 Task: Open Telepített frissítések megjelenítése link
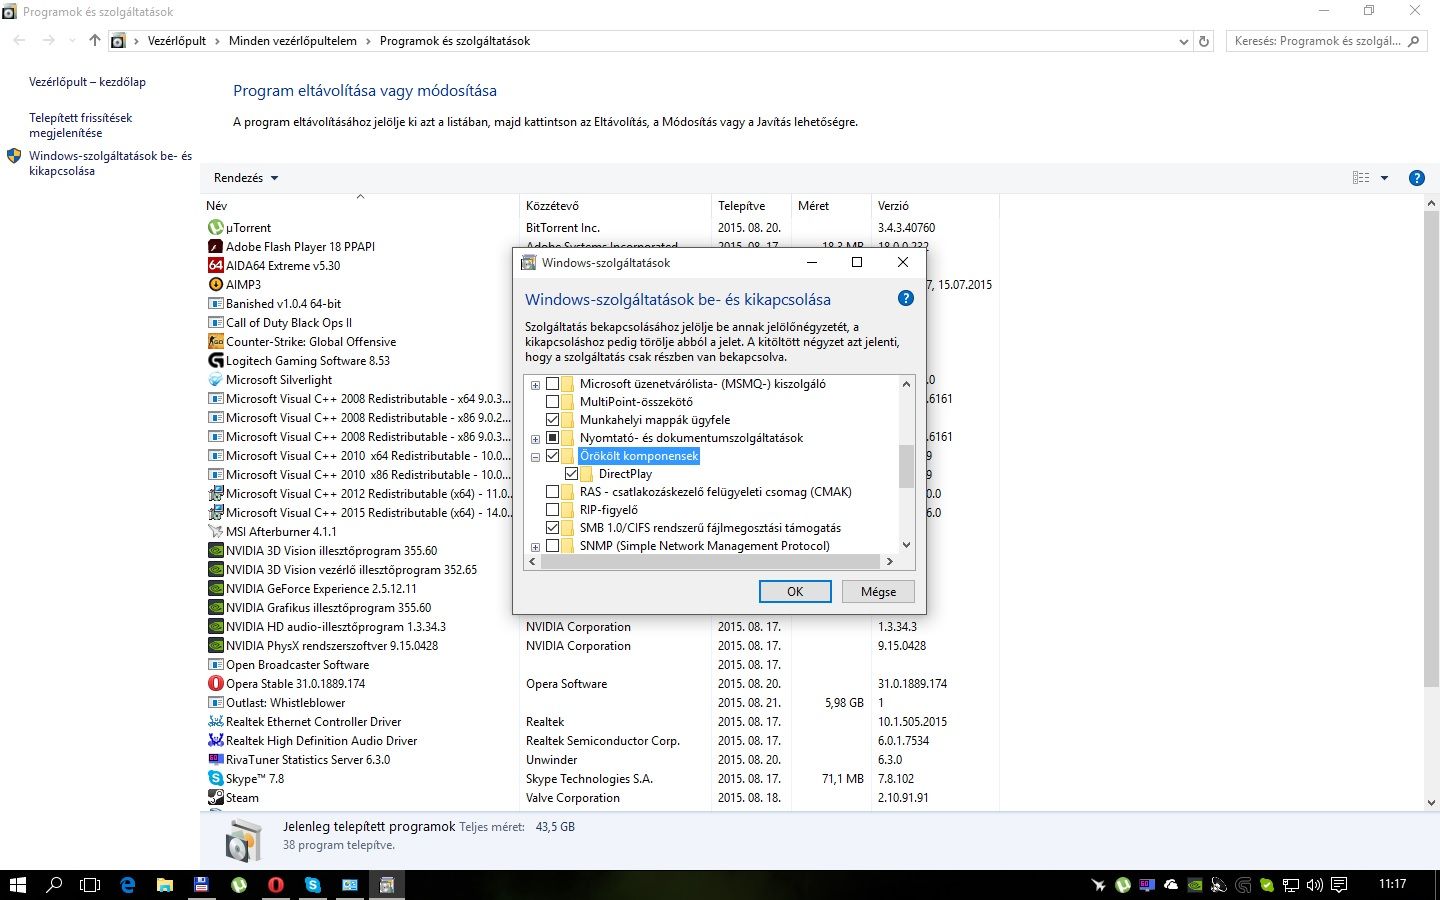click(x=80, y=125)
